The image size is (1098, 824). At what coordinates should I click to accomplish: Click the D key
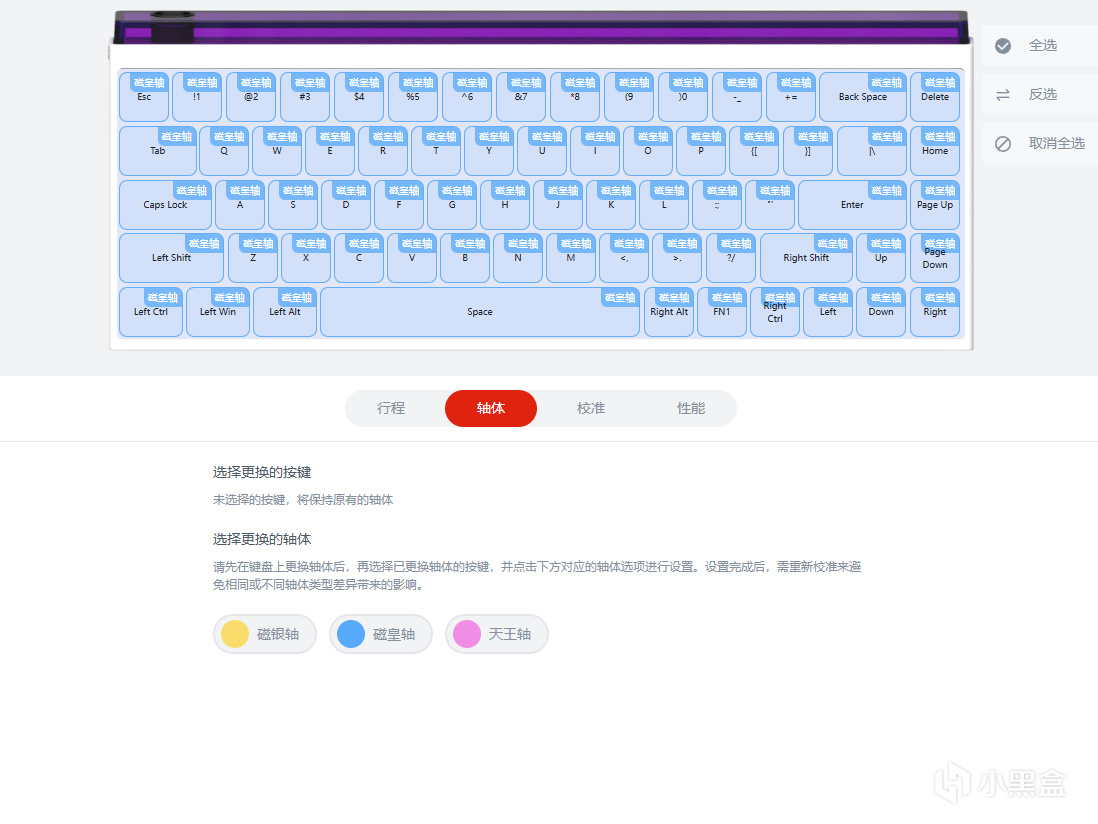pyautogui.click(x=346, y=204)
